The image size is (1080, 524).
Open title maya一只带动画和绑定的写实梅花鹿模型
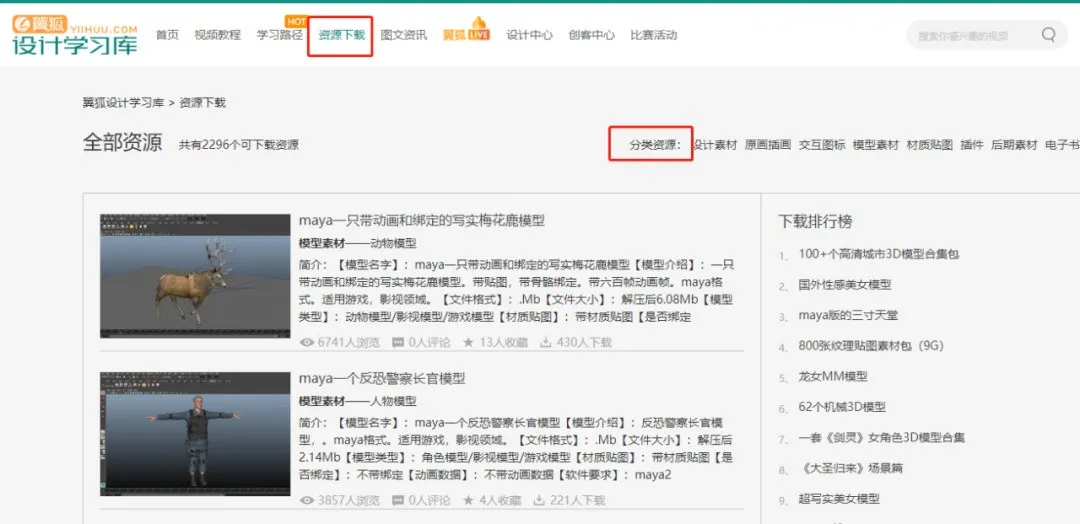click(x=422, y=220)
